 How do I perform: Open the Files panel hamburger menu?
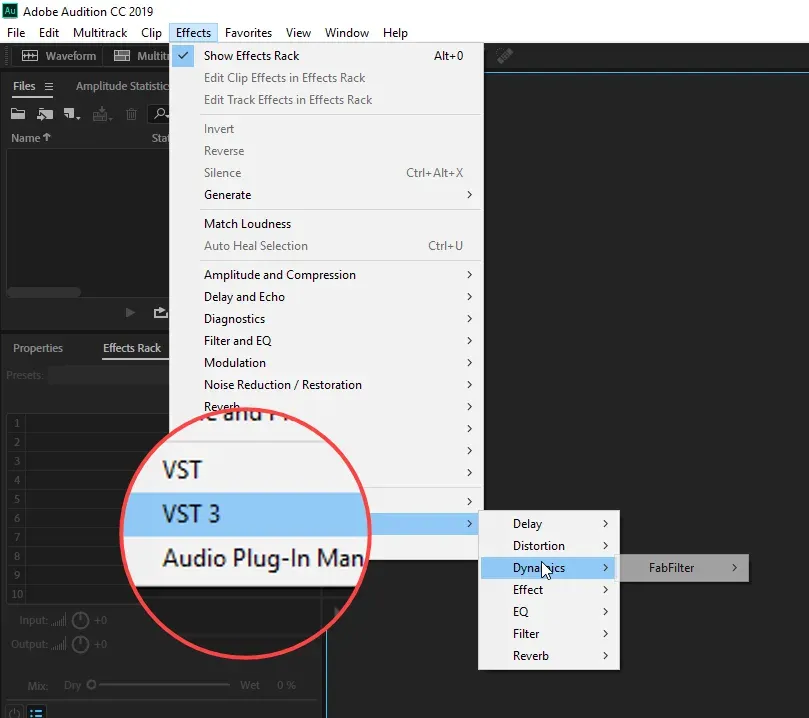click(48, 87)
